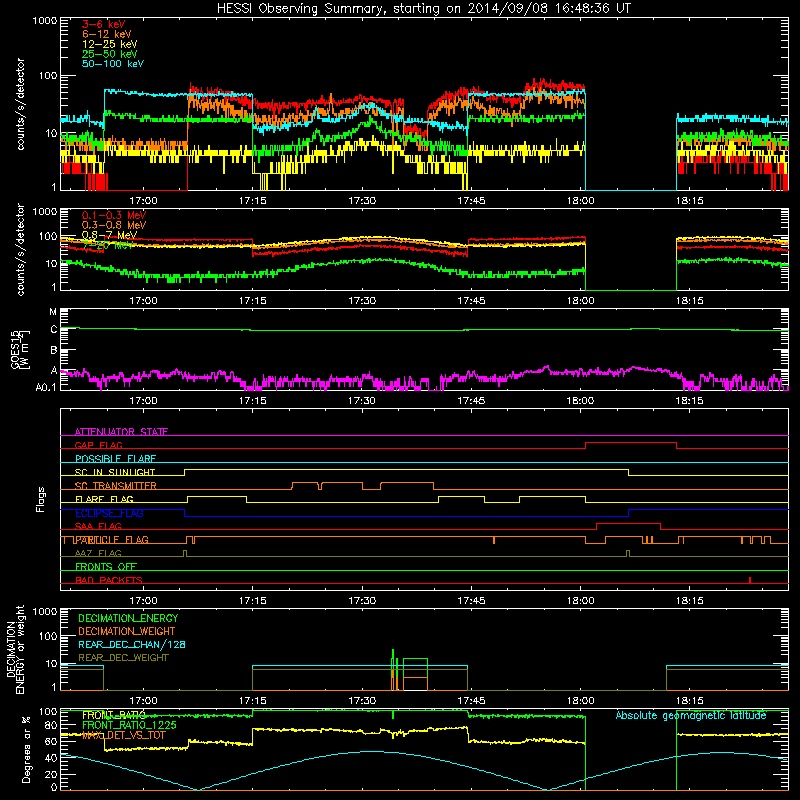Select the 6-12 keV legend label
This screenshot has width=800, height=800.
point(107,34)
